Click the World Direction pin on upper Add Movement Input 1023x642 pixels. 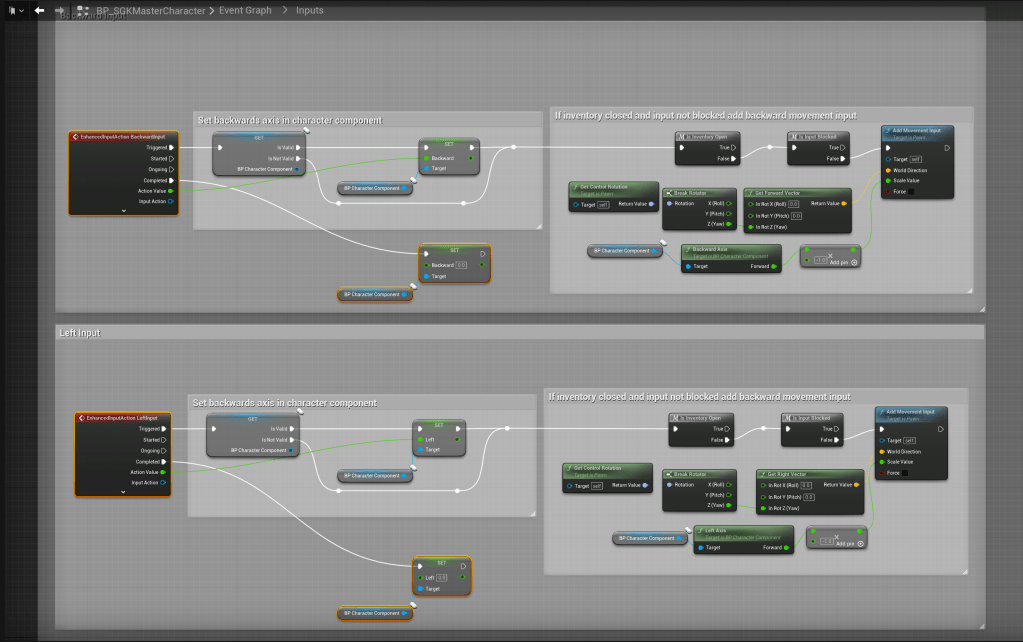click(x=888, y=170)
